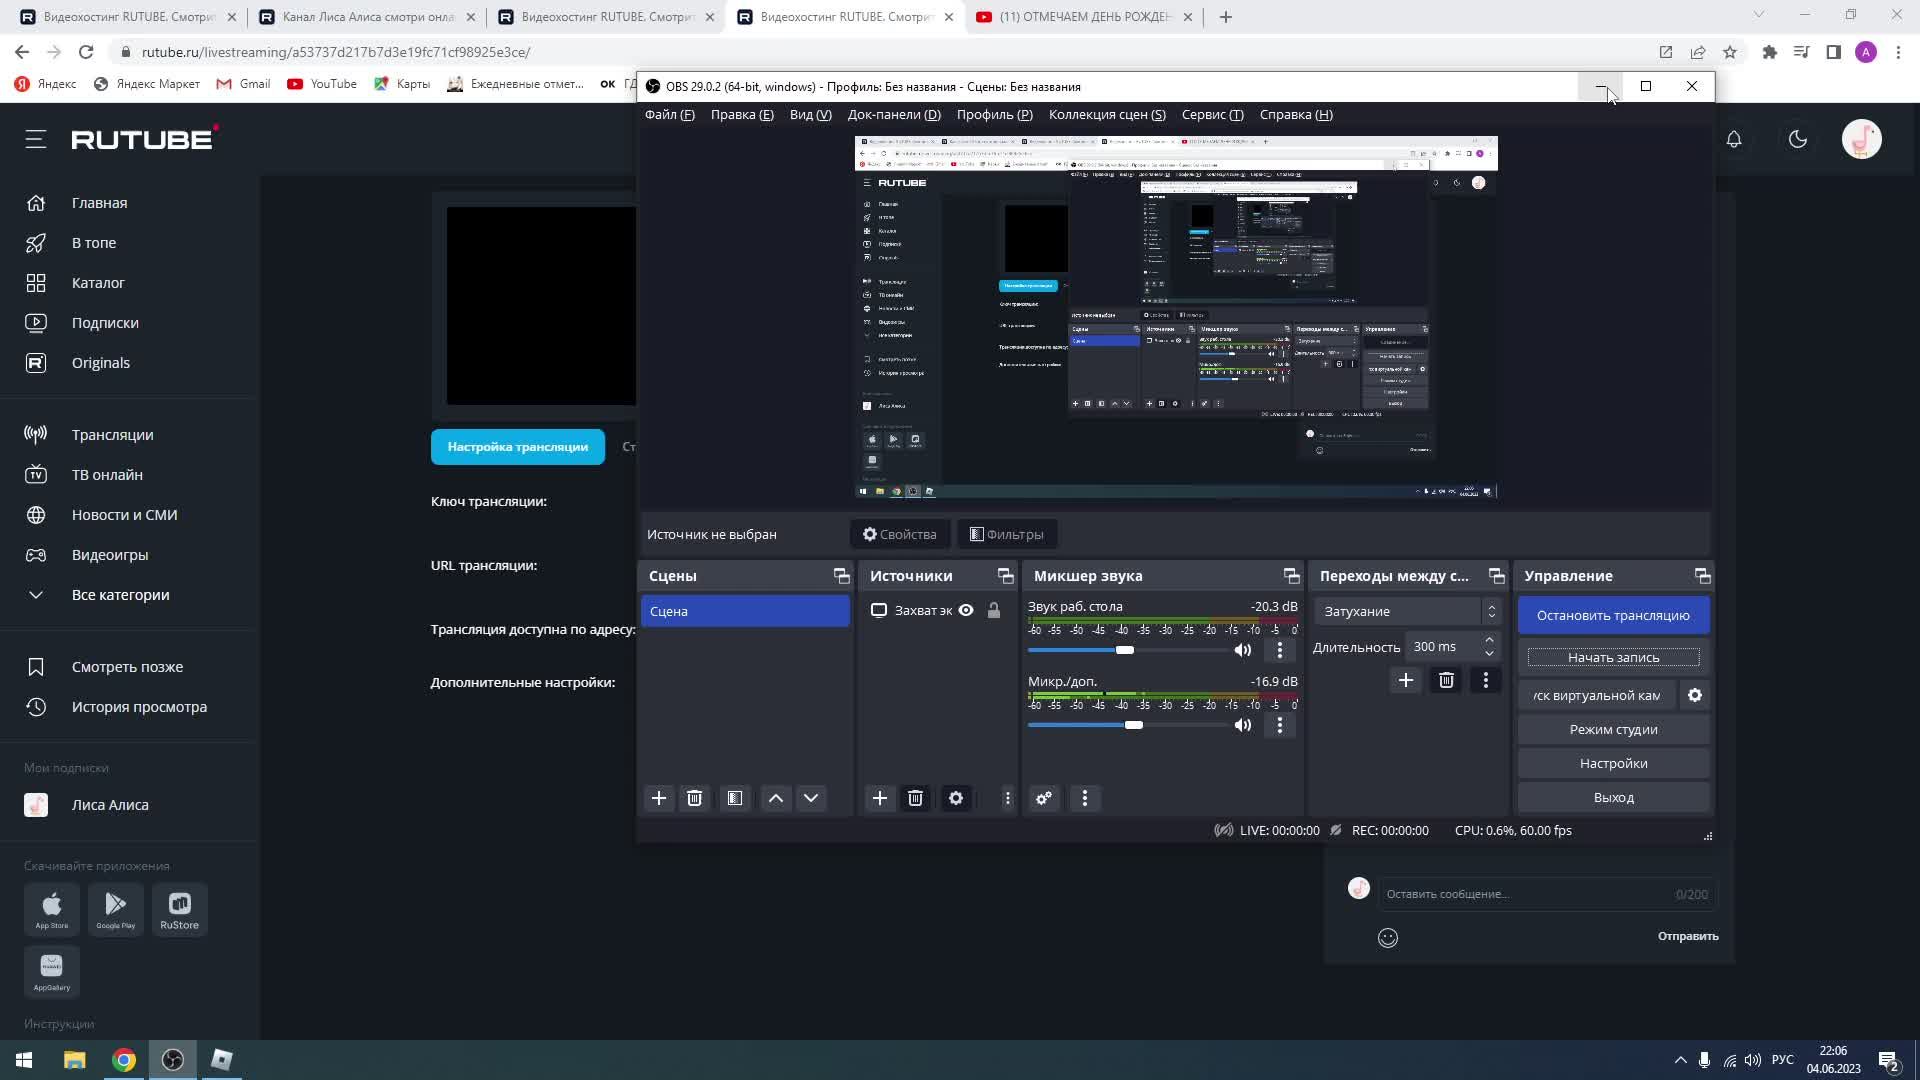1920x1080 pixels.
Task: Mute Desktop Audio speaker icon
Action: (x=1243, y=650)
